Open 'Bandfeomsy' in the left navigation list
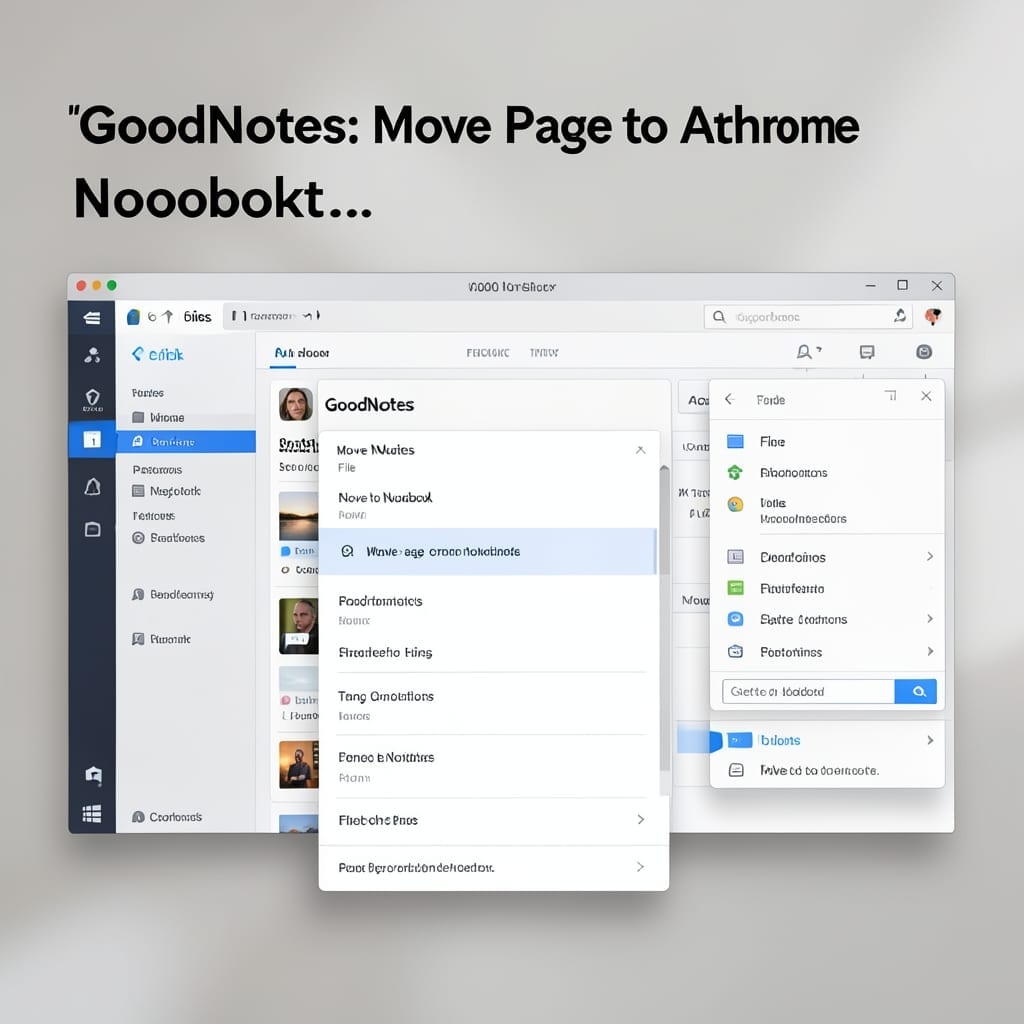The image size is (1024, 1024). pyautogui.click(x=173, y=594)
